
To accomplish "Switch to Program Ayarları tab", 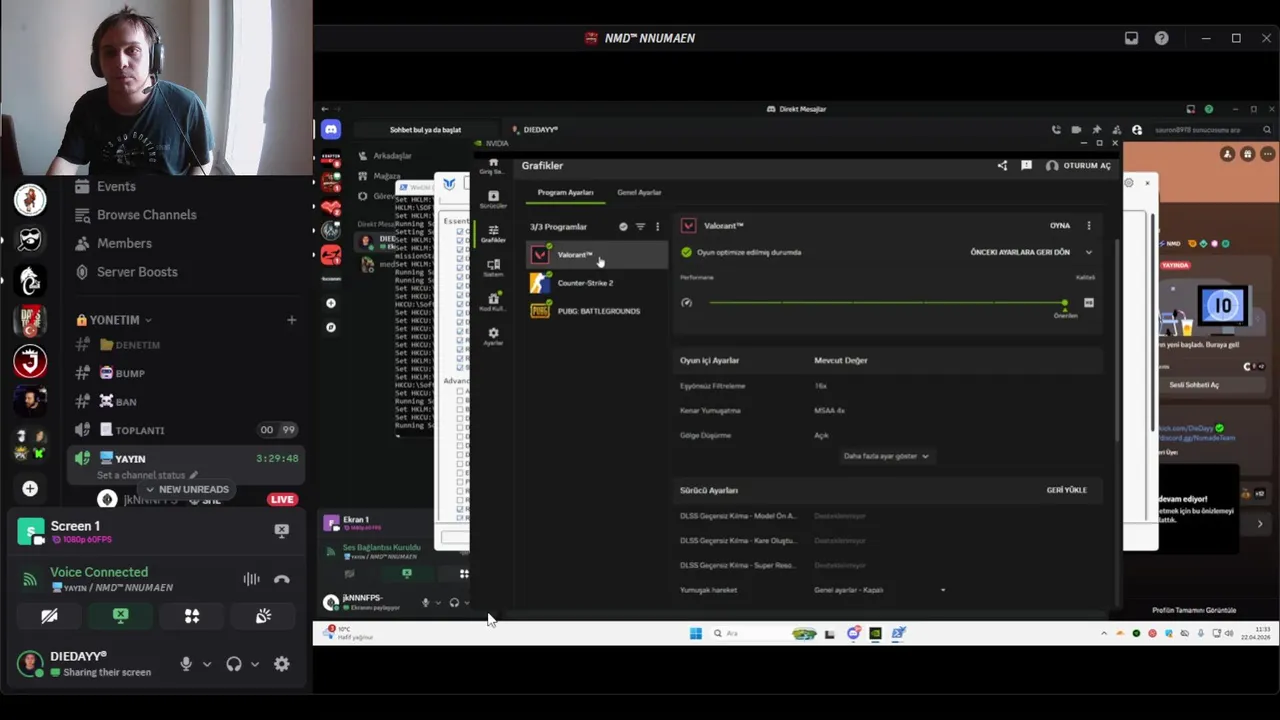I will [565, 192].
